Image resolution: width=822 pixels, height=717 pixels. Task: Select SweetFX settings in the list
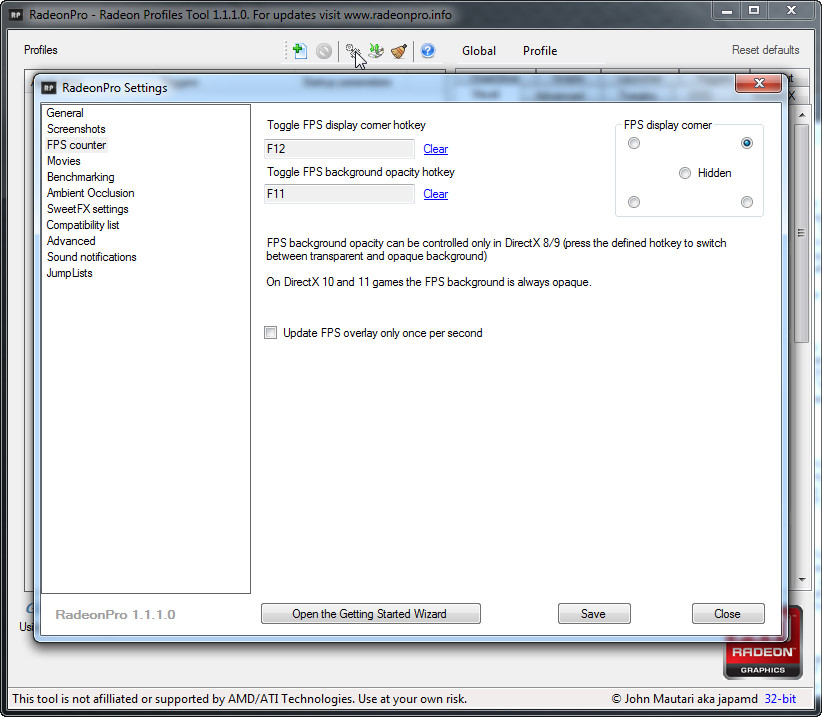(88, 209)
